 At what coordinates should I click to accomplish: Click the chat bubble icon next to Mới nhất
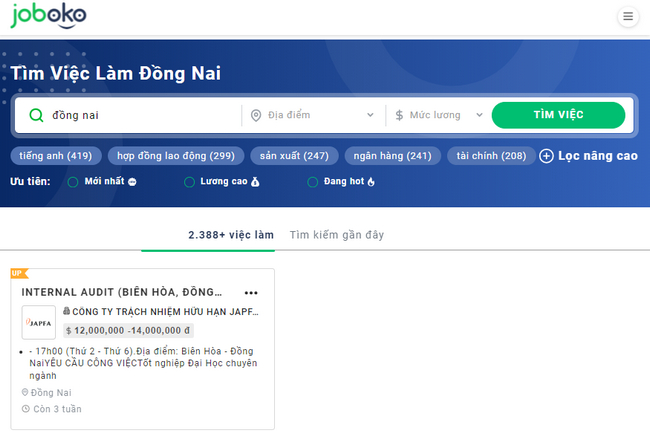(x=132, y=182)
